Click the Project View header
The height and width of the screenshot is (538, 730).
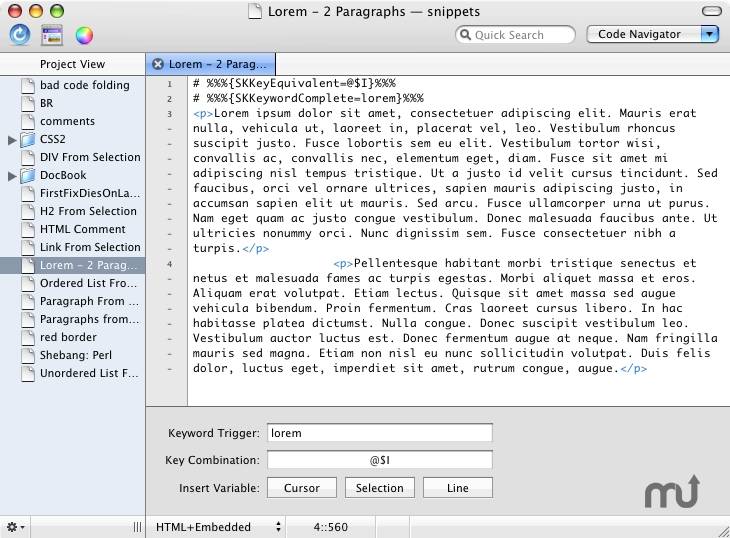click(72, 64)
